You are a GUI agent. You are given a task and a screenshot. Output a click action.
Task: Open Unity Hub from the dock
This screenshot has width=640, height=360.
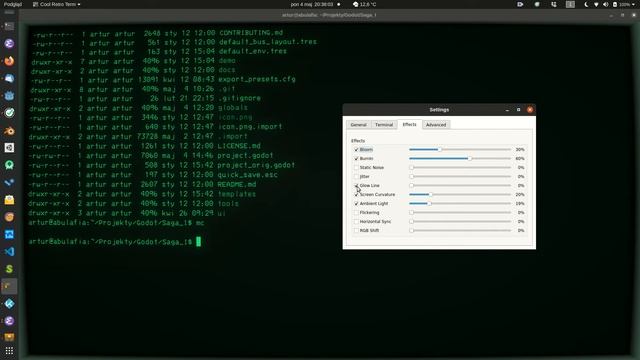tap(9, 148)
